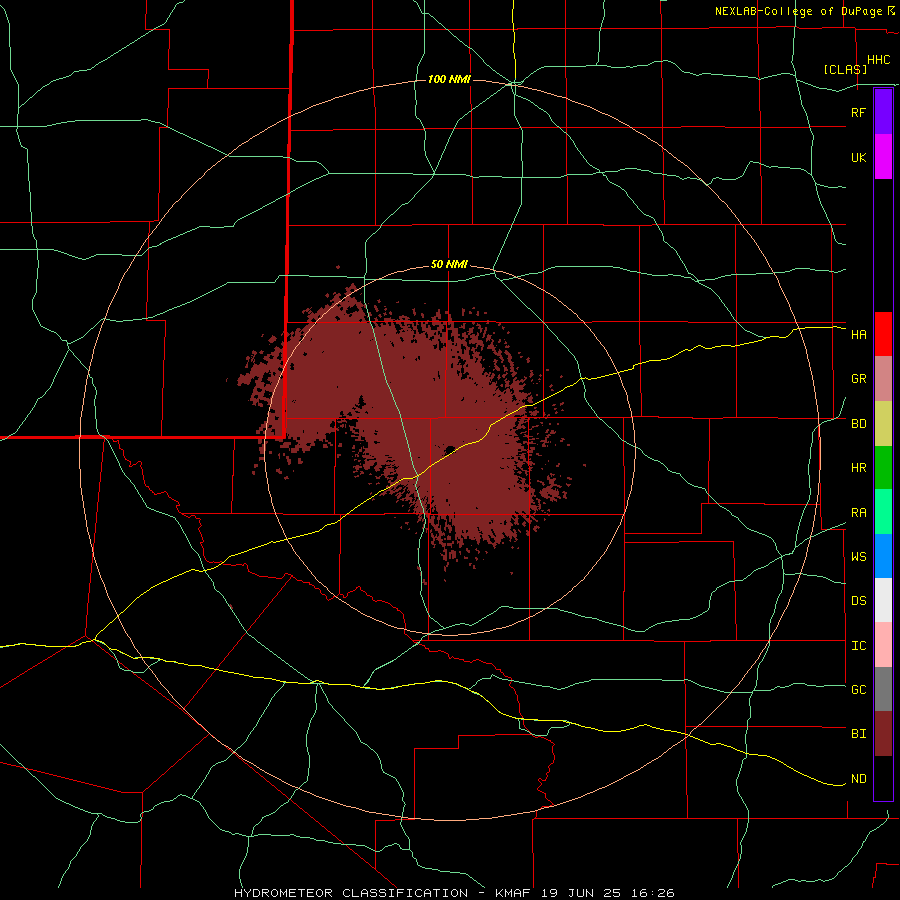This screenshot has height=900, width=900.
Task: Click the magenta UK legend swatch
Action: click(883, 157)
